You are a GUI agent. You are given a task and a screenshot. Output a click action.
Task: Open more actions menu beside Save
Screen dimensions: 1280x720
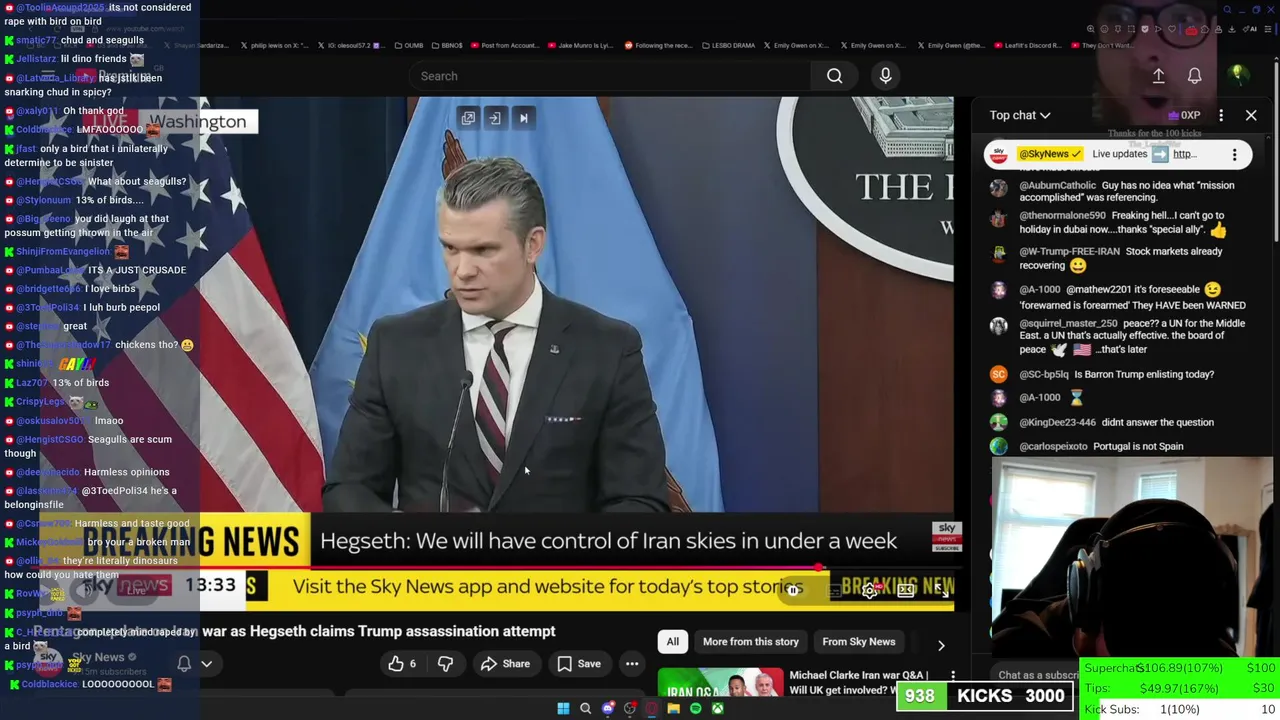click(x=632, y=664)
